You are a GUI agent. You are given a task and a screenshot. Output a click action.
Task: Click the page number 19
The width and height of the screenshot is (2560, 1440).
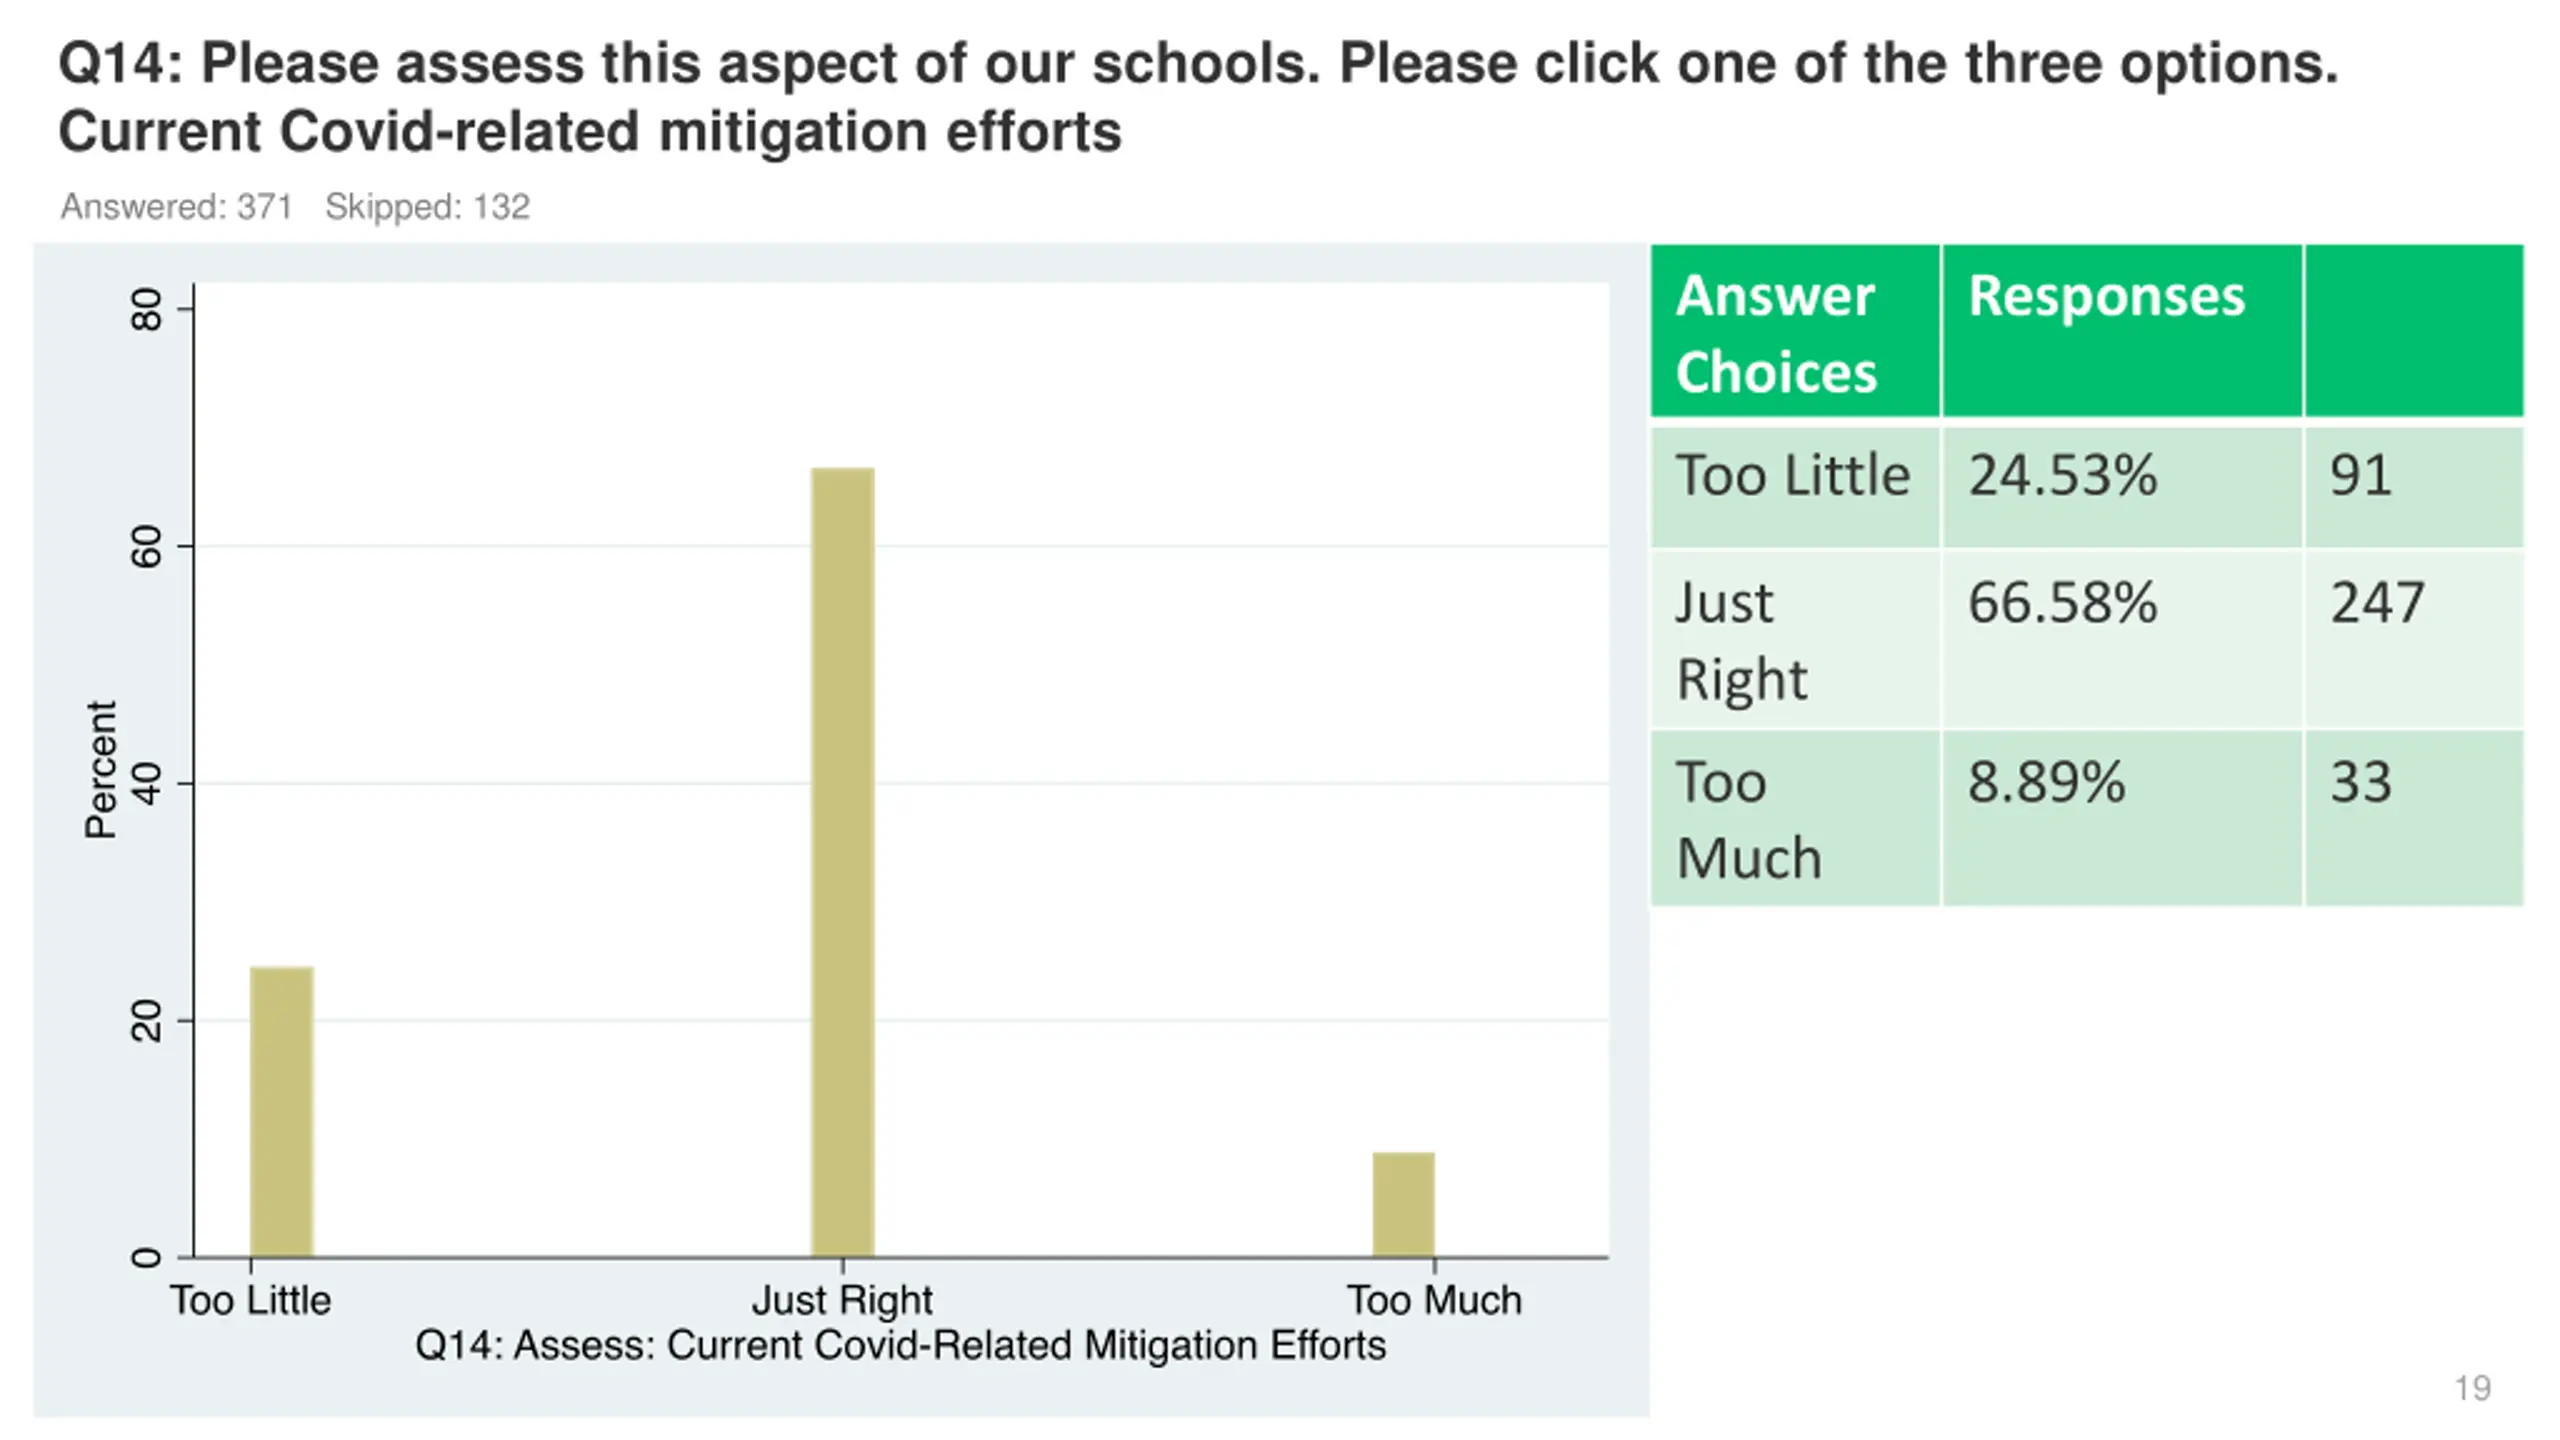click(2472, 1388)
